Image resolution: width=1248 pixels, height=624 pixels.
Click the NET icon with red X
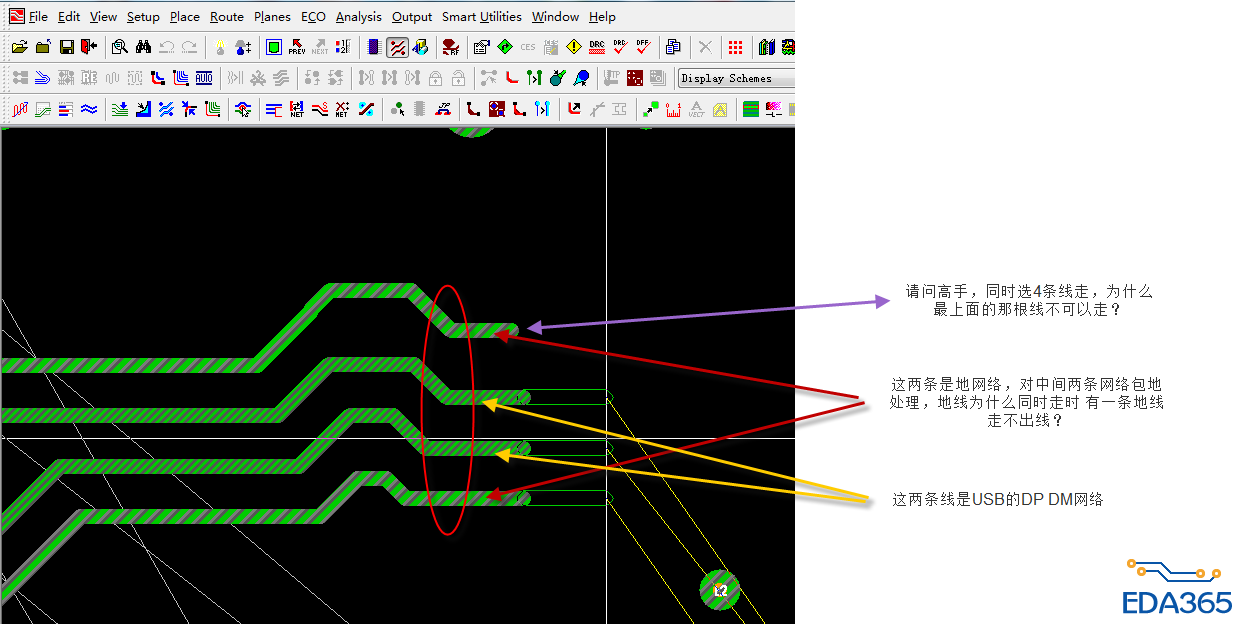tap(343, 109)
